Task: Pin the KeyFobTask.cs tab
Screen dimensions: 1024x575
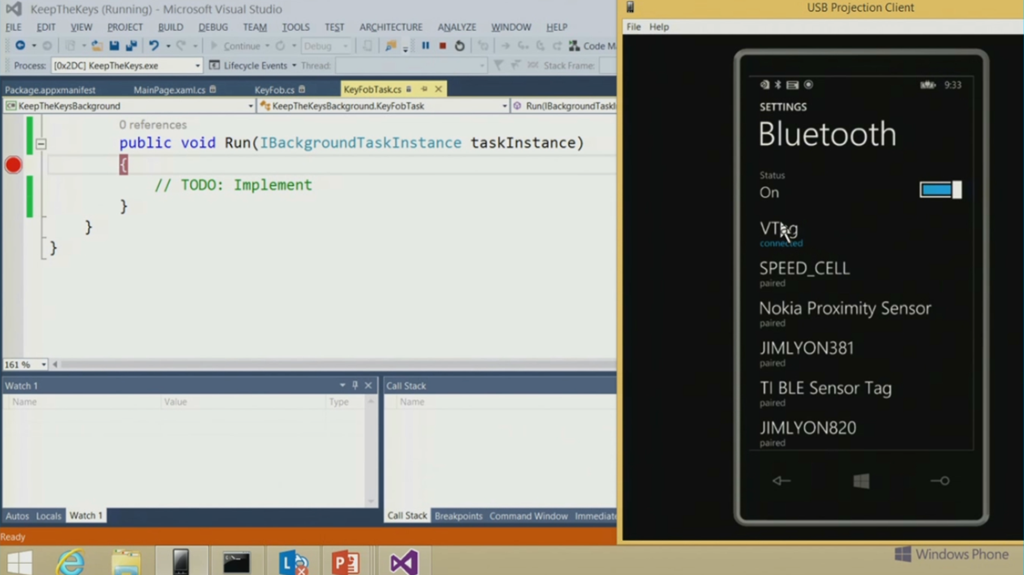Action: pos(424,89)
